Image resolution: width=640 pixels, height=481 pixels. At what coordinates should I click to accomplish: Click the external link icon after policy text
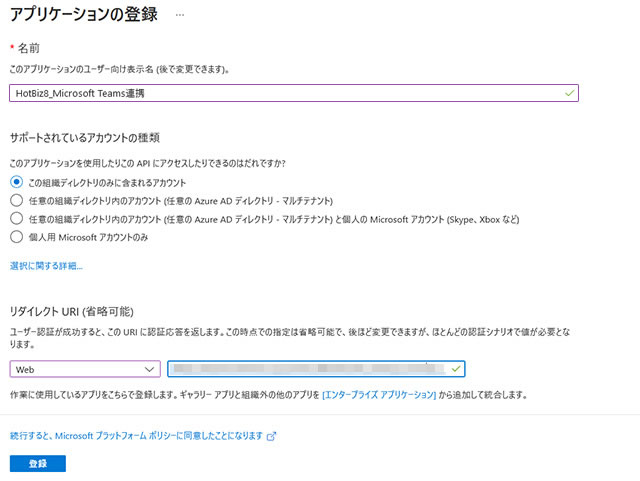[x=271, y=436]
